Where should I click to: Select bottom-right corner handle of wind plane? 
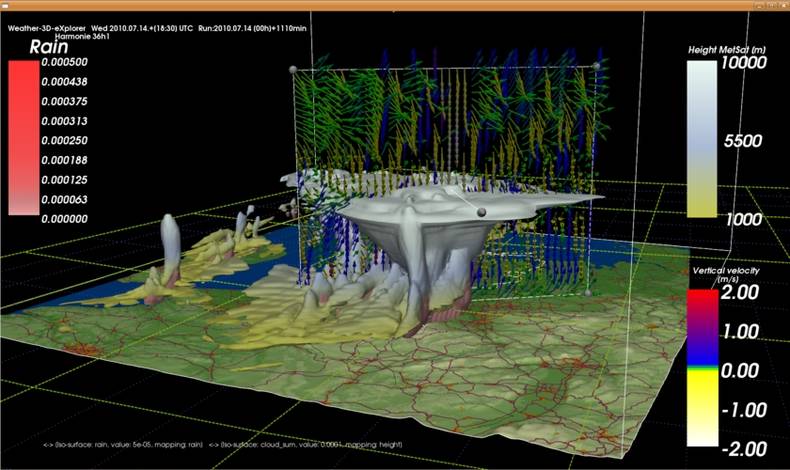coord(588,293)
